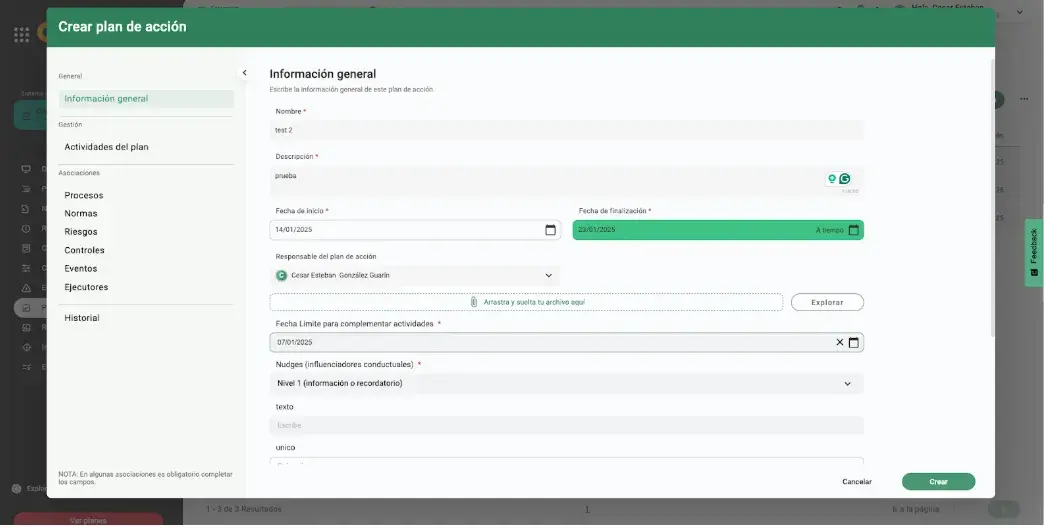1044x528 pixels.
Task: Open the Fecha de finalización calendar icon
Action: 853,230
